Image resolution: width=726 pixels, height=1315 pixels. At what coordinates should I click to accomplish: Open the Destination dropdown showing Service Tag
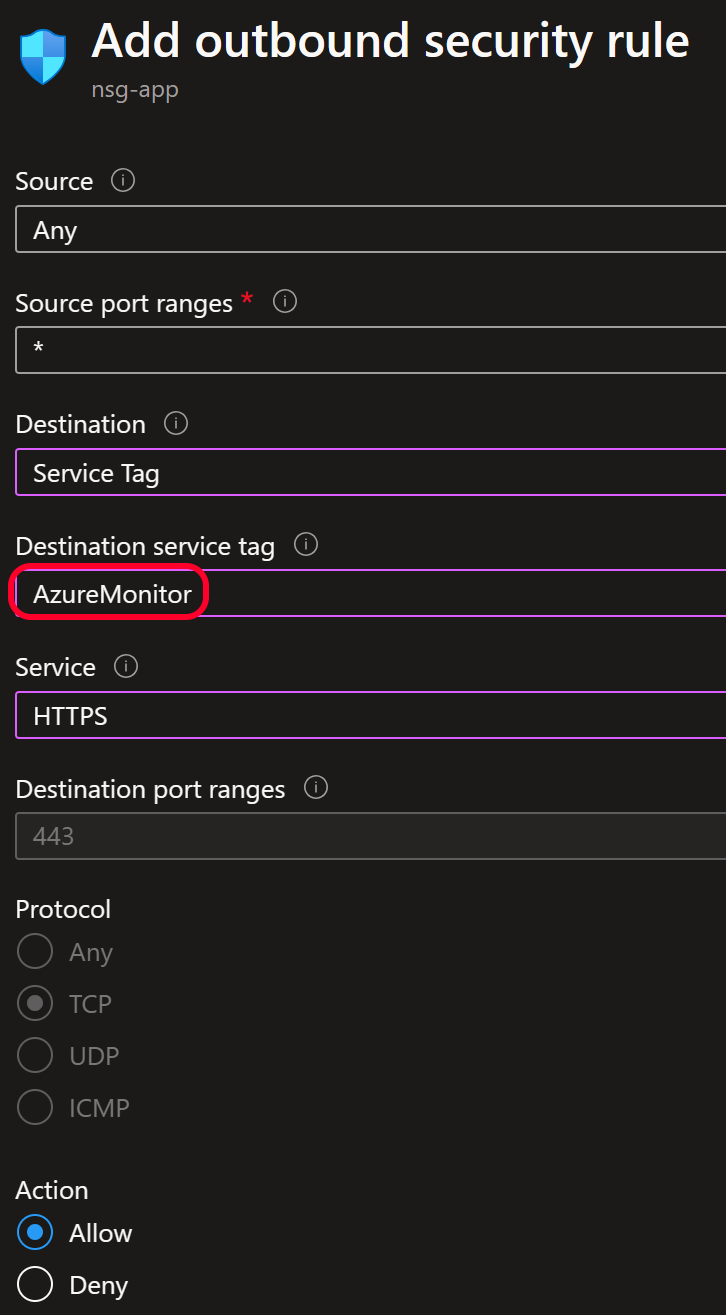[x=371, y=472]
